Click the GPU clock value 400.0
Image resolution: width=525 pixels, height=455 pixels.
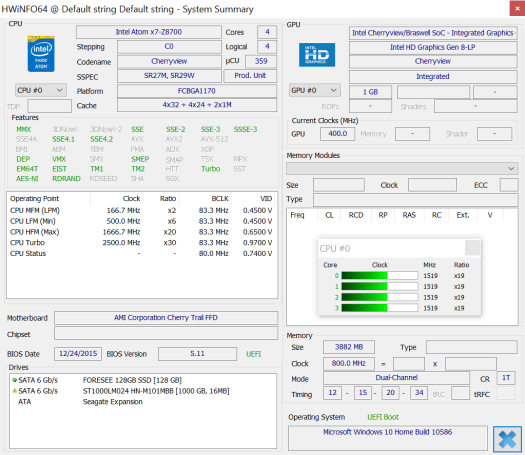337,134
